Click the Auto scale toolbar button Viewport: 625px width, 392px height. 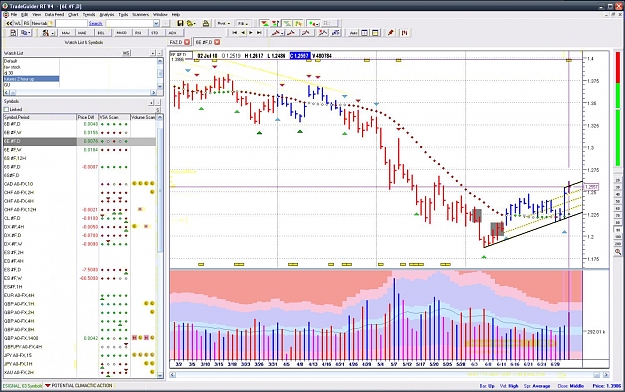(x=353, y=33)
